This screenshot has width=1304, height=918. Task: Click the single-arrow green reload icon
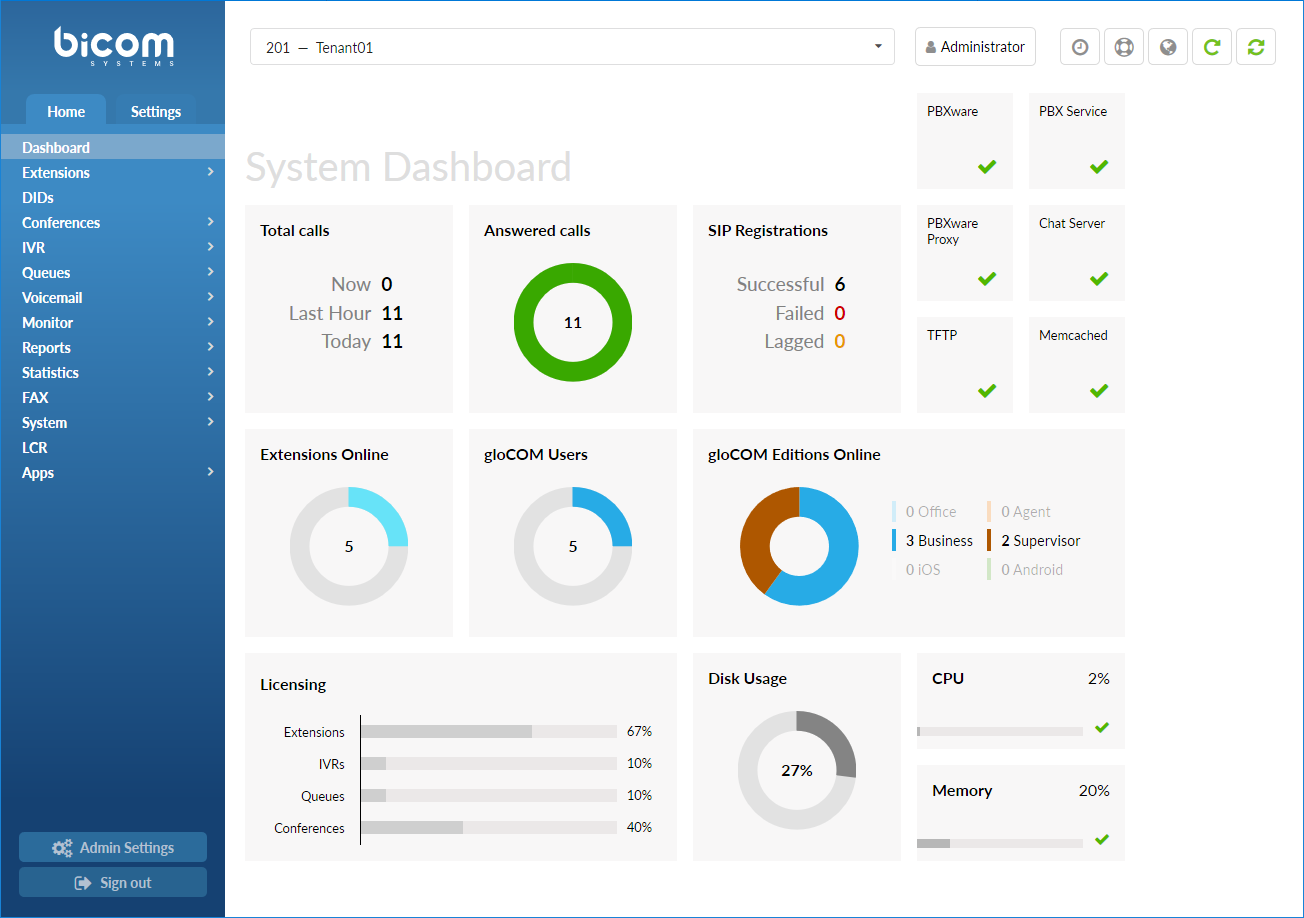click(x=1212, y=47)
